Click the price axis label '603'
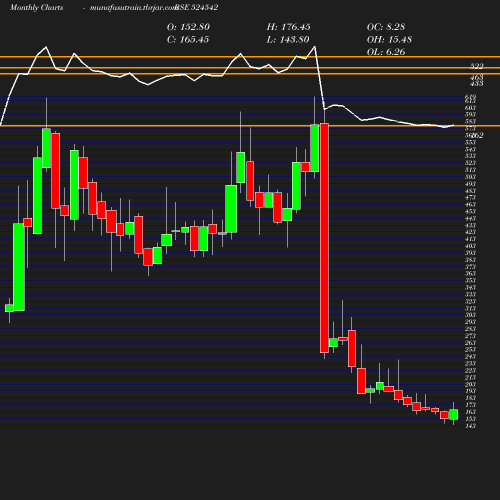The image size is (500, 500). pyautogui.click(x=470, y=108)
